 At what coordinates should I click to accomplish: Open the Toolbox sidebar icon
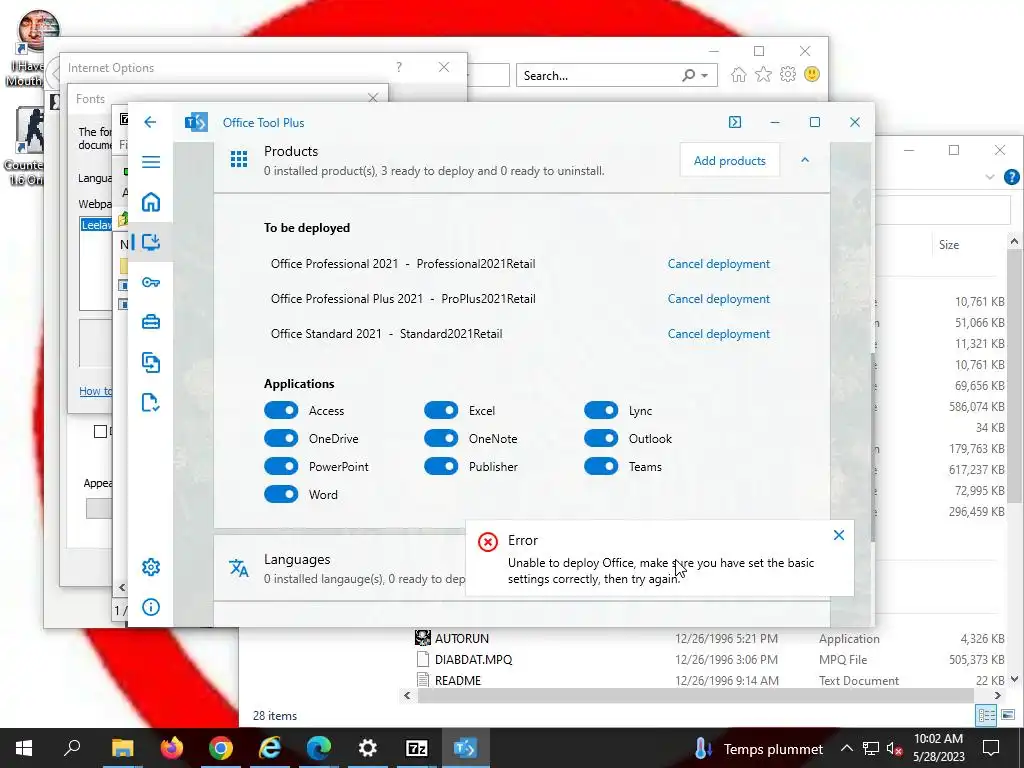click(151, 322)
